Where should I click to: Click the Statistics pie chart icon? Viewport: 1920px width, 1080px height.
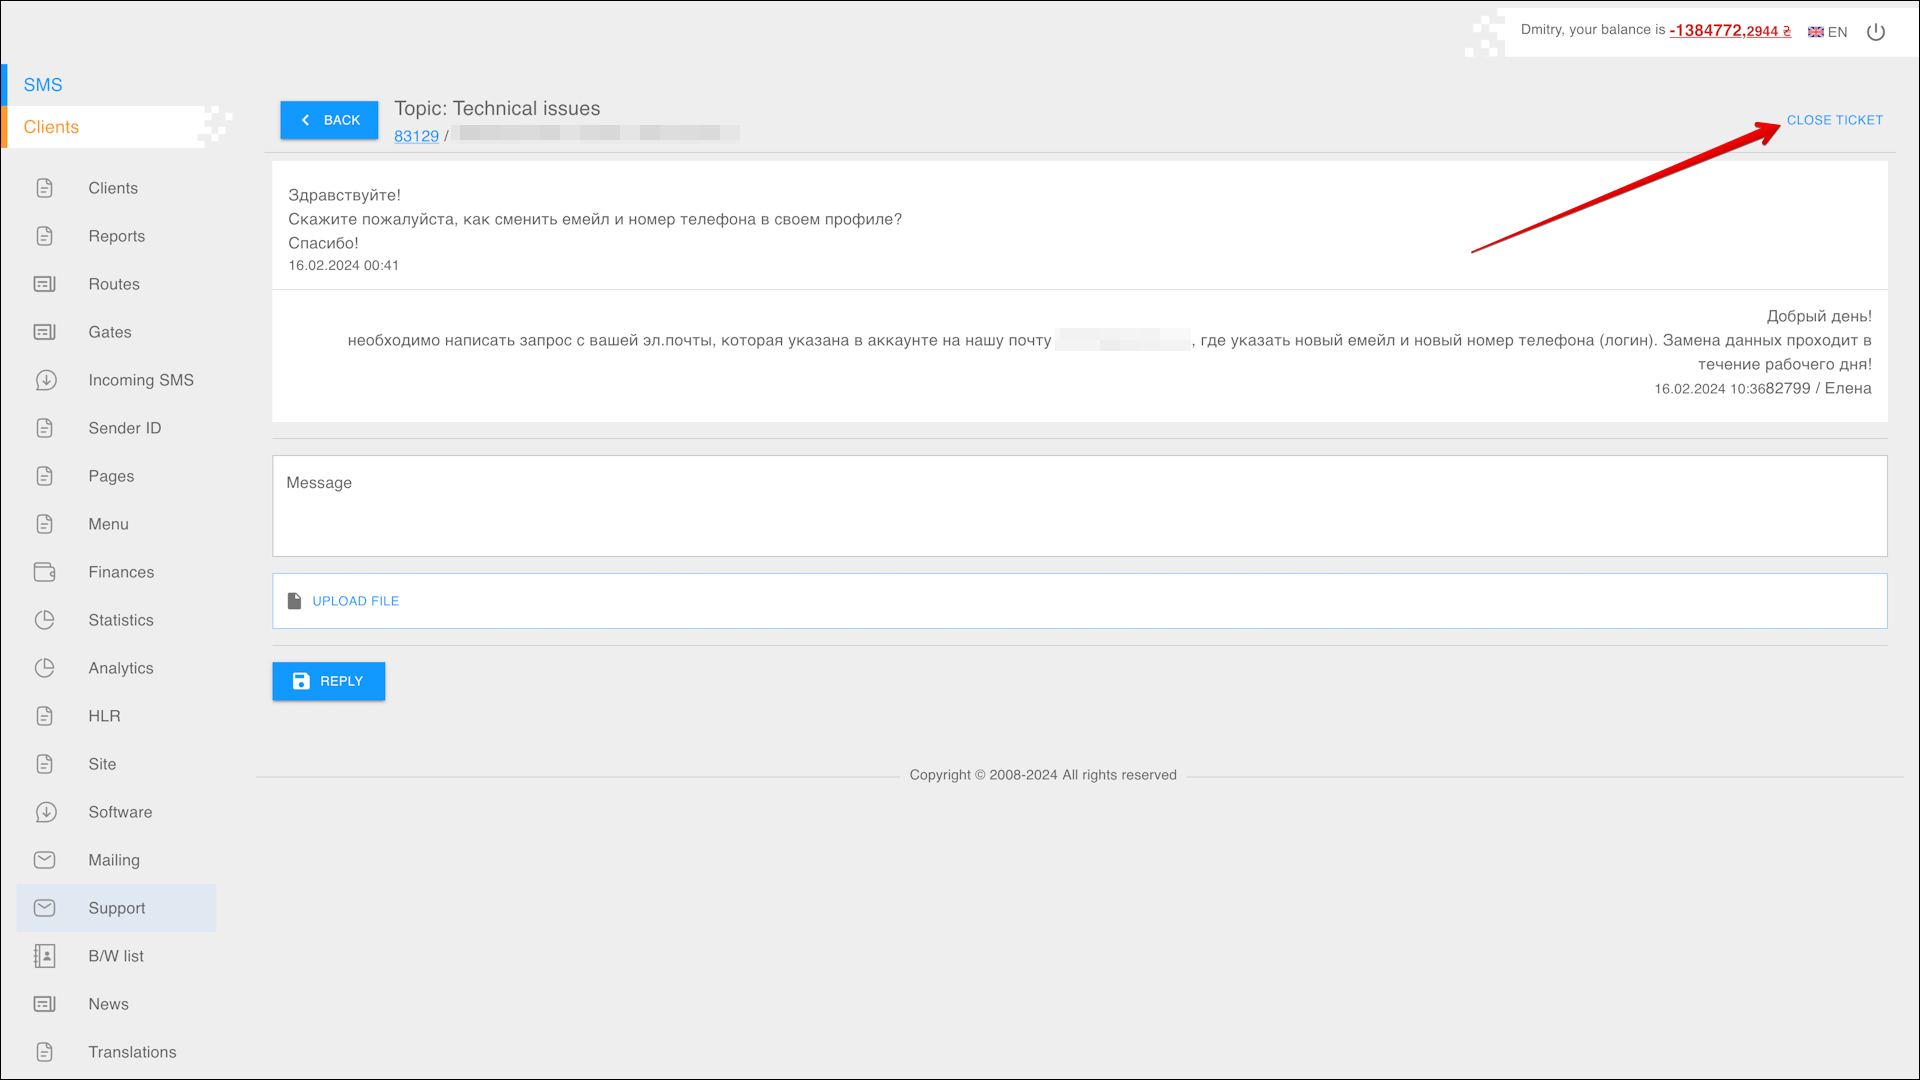point(45,620)
